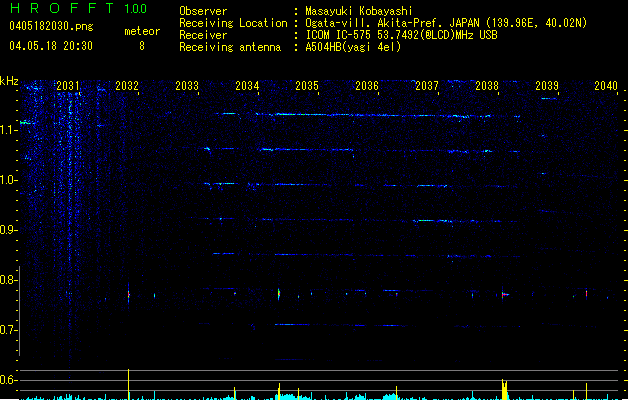
Task: Click the 'Receiving Location' label
Action: 233,23
